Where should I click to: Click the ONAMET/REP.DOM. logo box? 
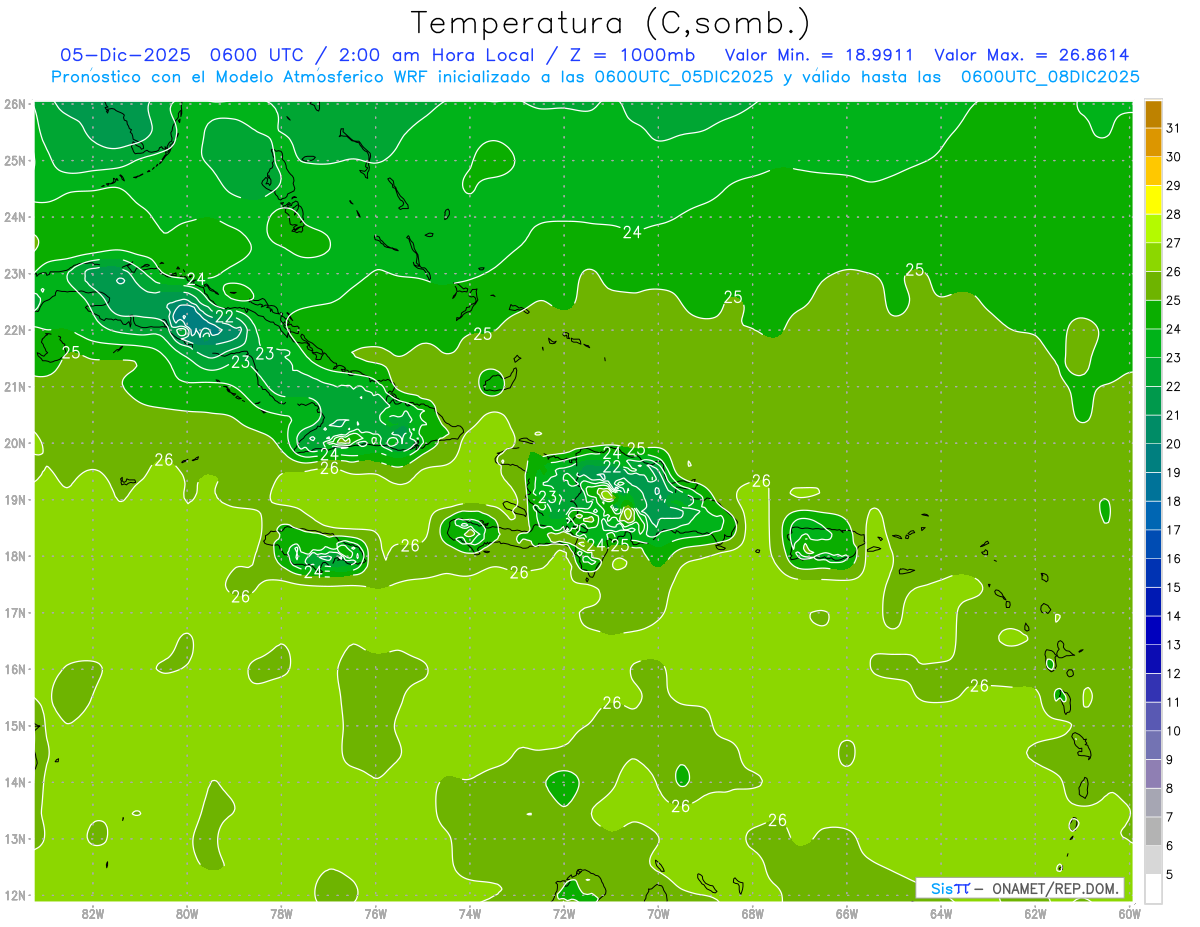coord(1019,888)
